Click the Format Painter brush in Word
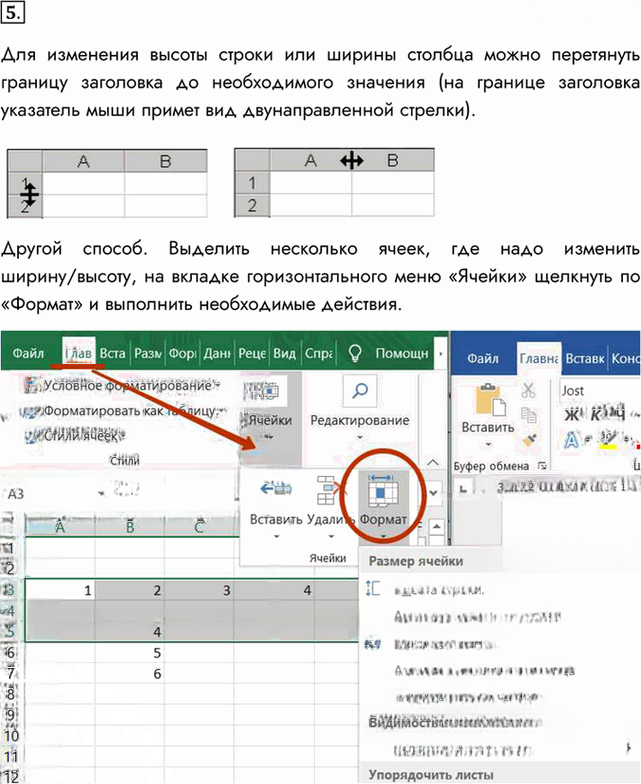641x784 pixels. pos(529,440)
